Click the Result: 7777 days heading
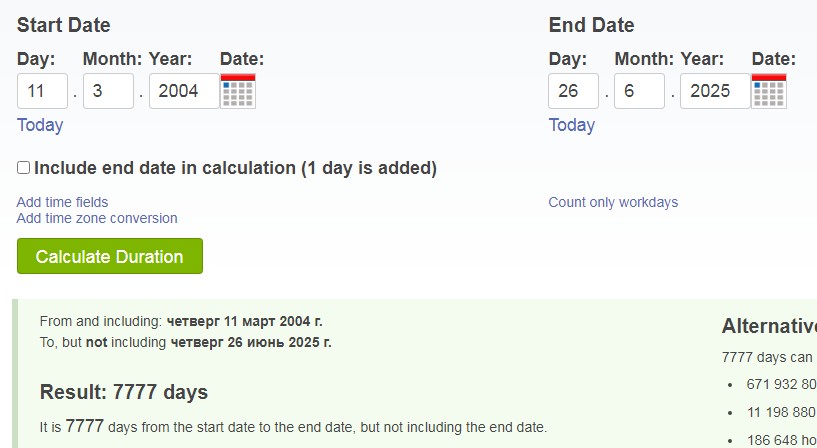The image size is (817, 448). [x=124, y=392]
